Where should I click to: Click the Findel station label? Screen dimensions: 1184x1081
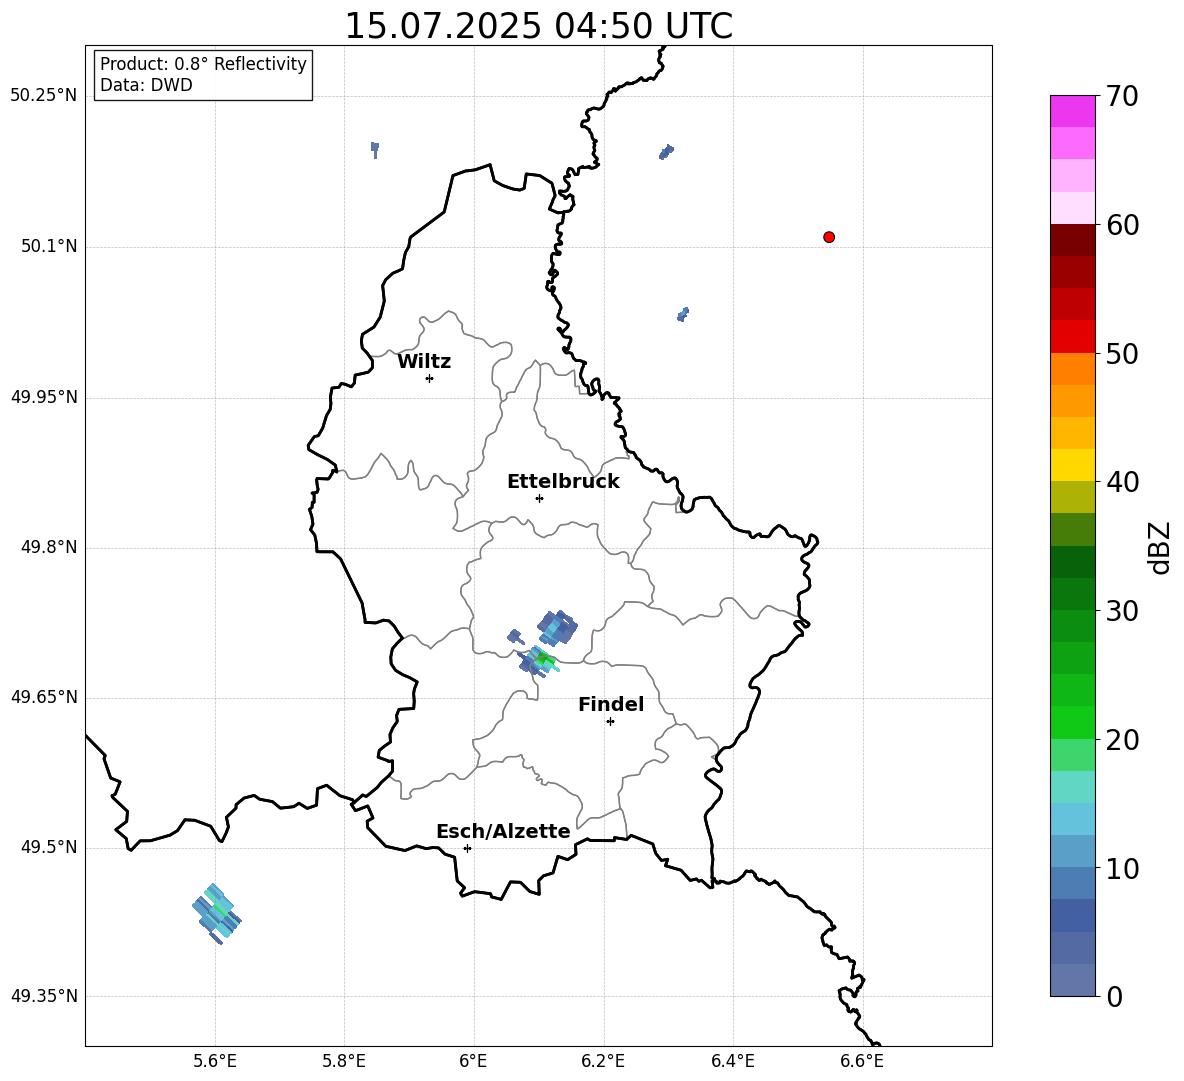point(611,704)
